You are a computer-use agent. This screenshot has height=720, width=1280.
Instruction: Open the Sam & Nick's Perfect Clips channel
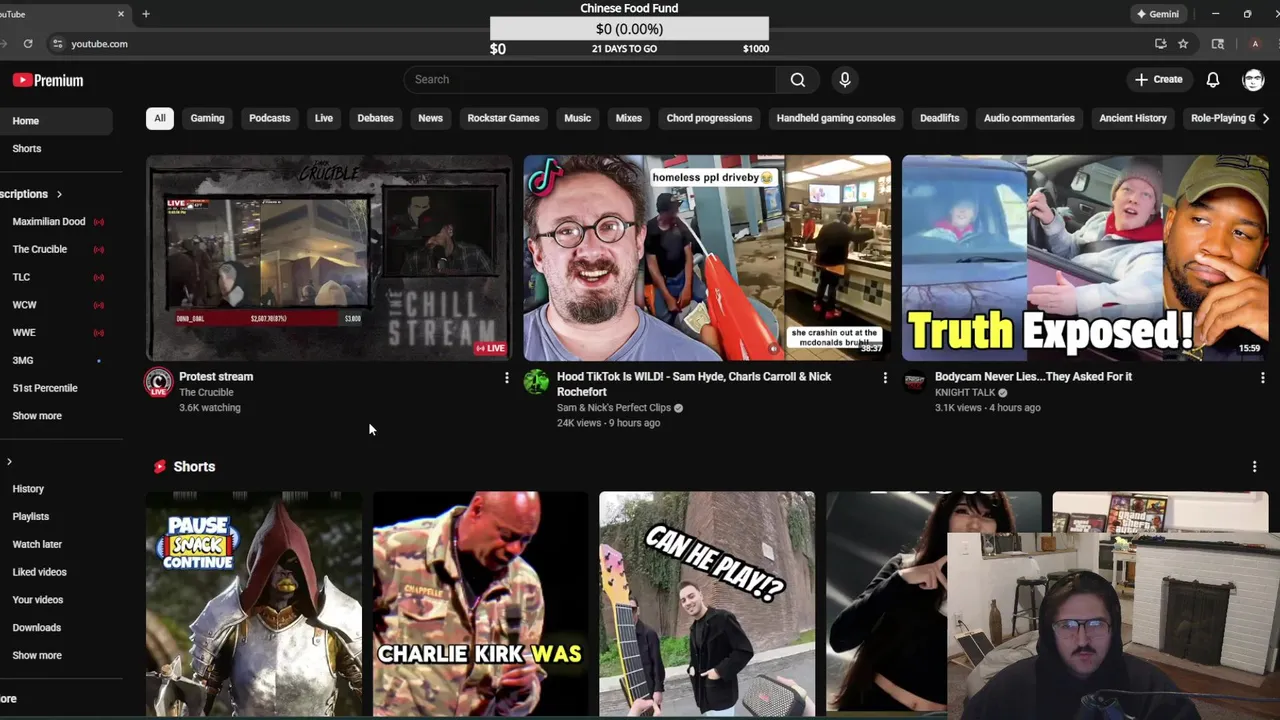[614, 408]
